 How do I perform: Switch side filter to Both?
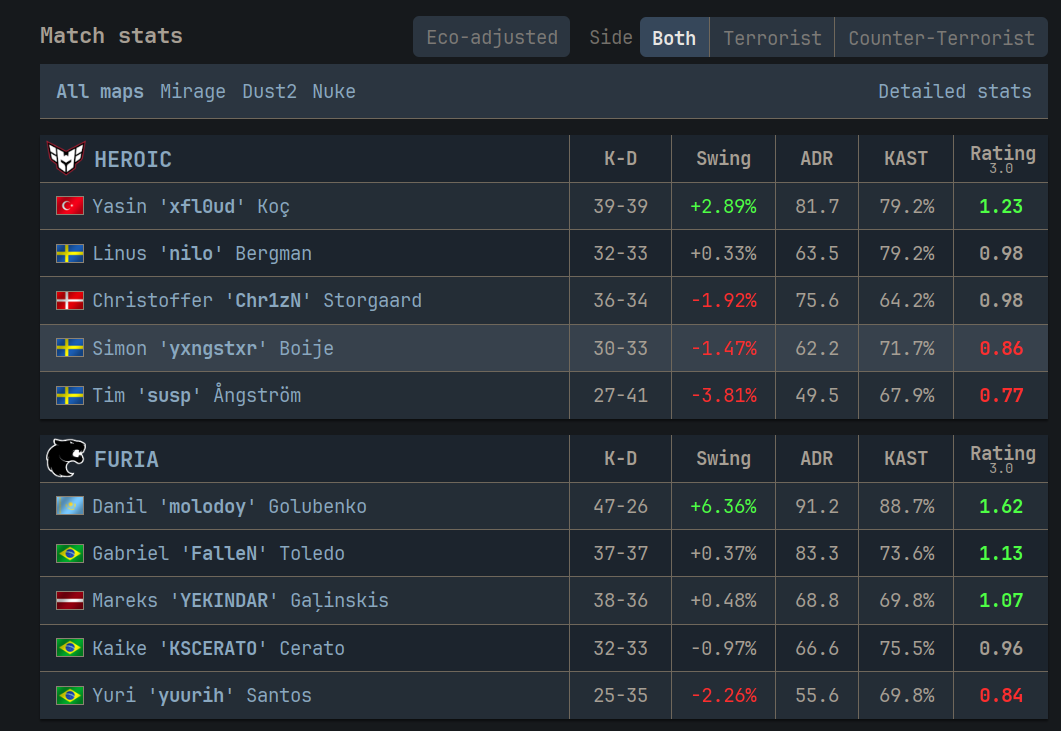coord(674,38)
